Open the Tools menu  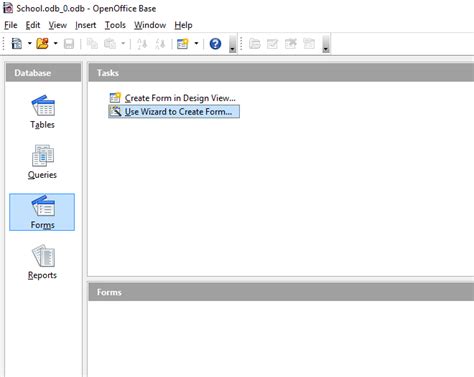click(115, 25)
